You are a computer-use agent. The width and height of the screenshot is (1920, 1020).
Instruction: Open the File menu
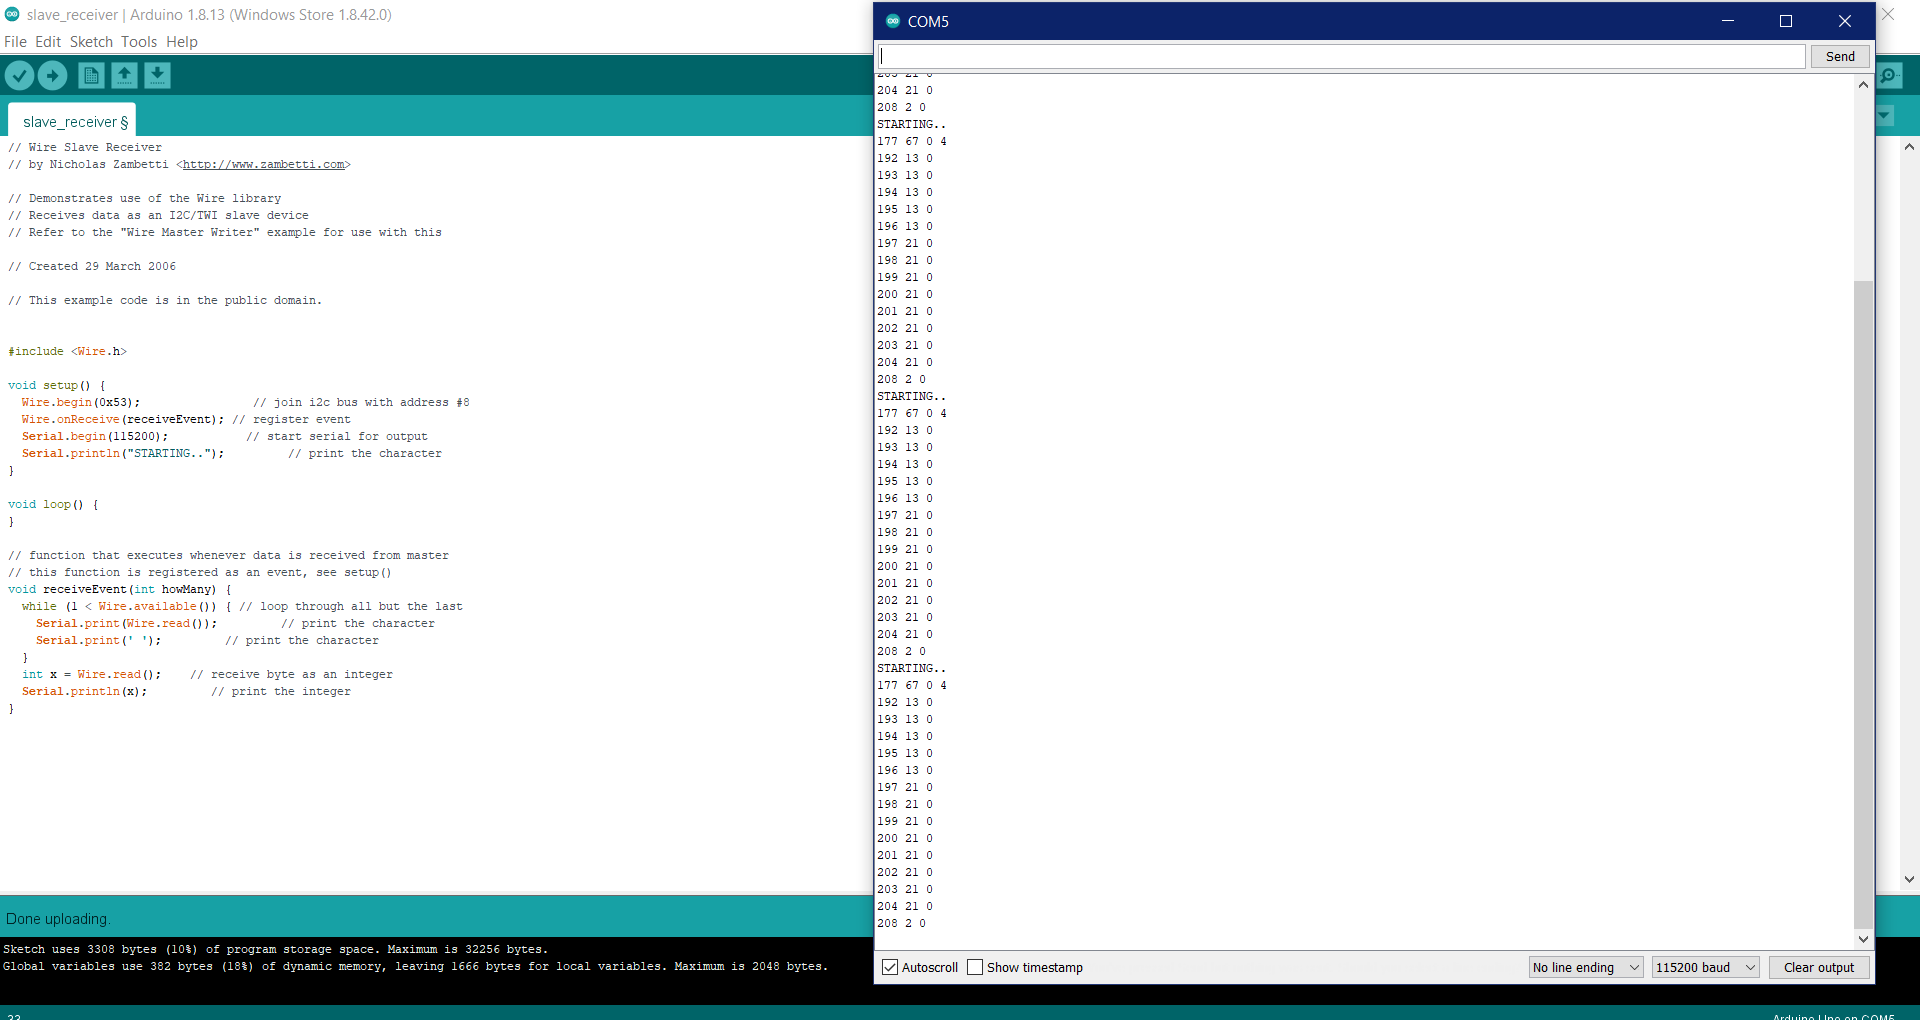[15, 42]
